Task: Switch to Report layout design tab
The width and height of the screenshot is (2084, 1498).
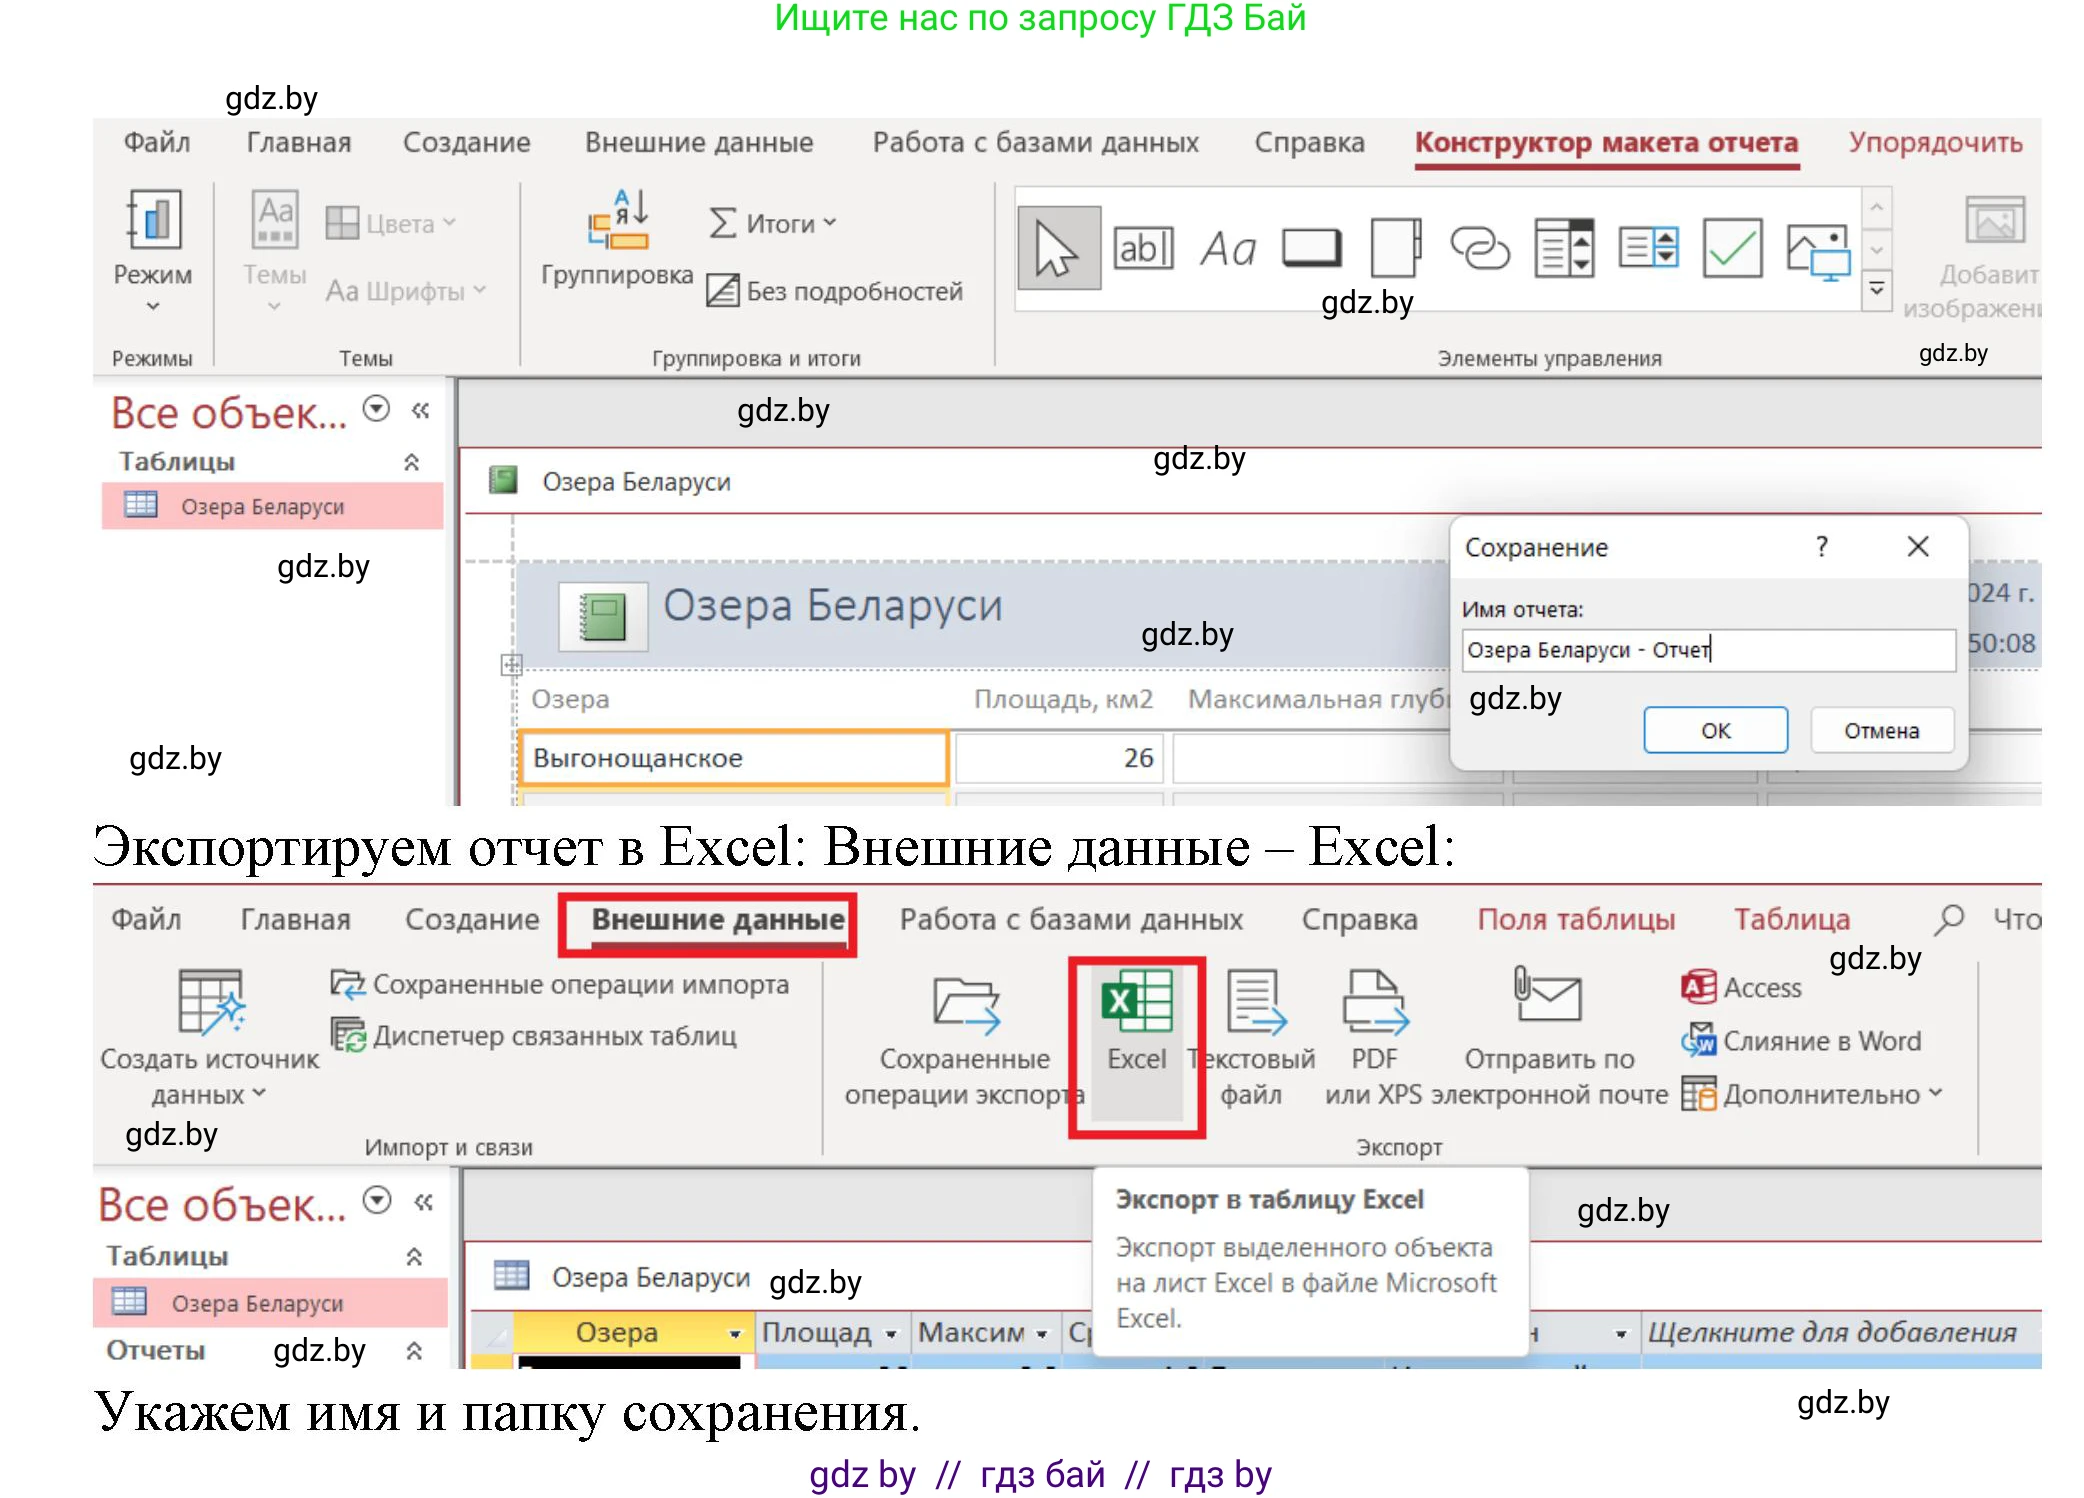Action: point(1605,142)
